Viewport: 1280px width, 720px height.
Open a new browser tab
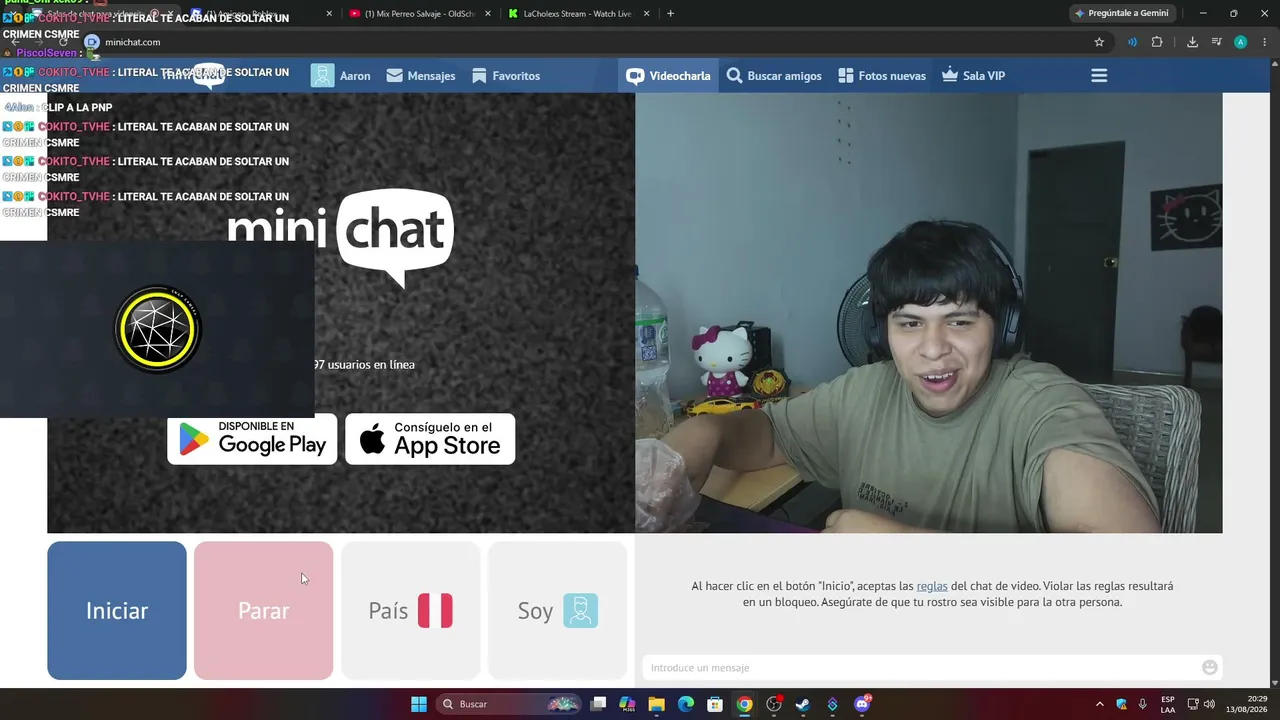tap(670, 14)
